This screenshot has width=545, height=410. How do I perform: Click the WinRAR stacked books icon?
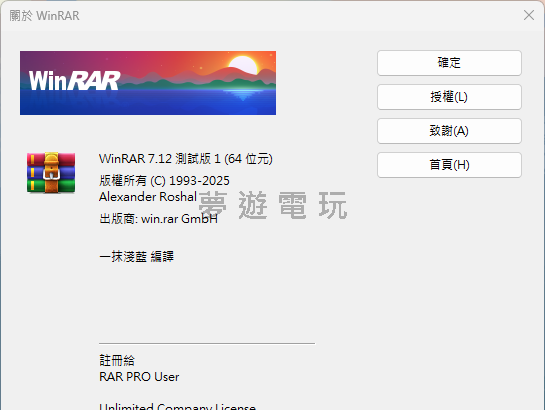click(x=51, y=172)
